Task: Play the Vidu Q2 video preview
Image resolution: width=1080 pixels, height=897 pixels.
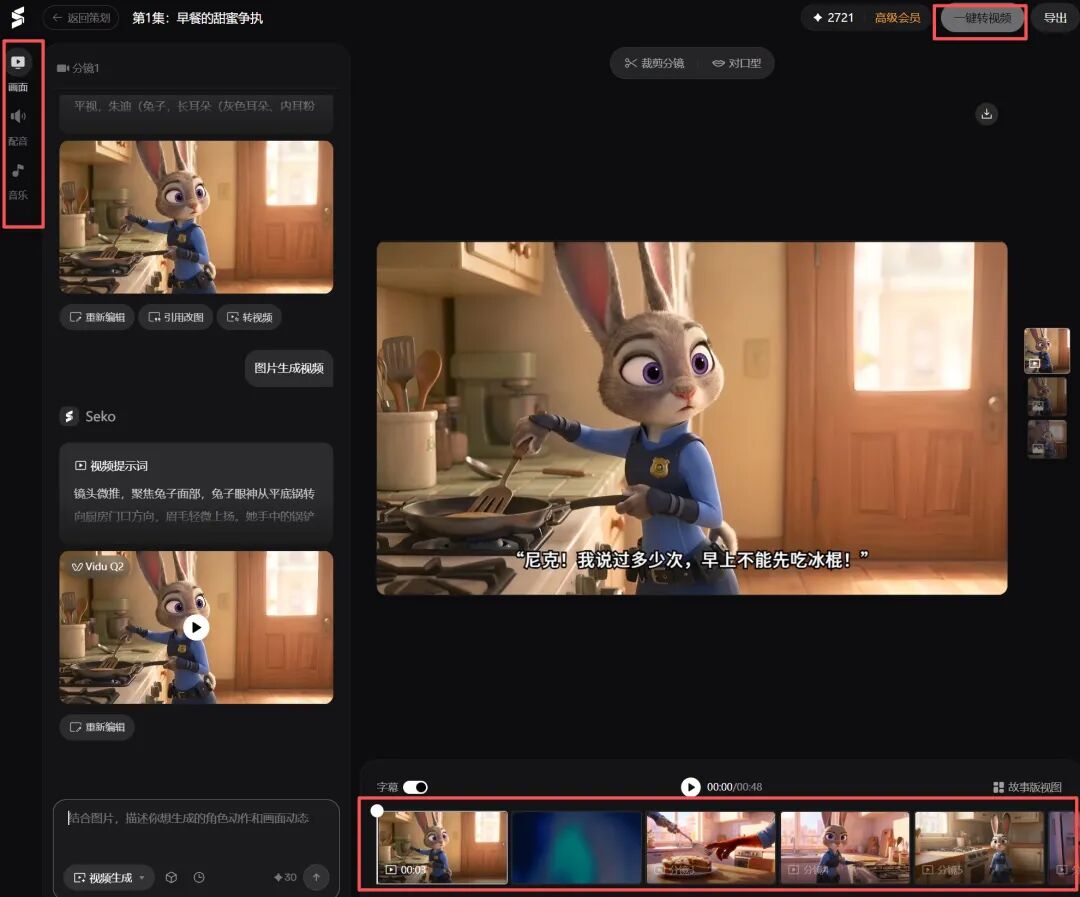Action: (x=197, y=627)
